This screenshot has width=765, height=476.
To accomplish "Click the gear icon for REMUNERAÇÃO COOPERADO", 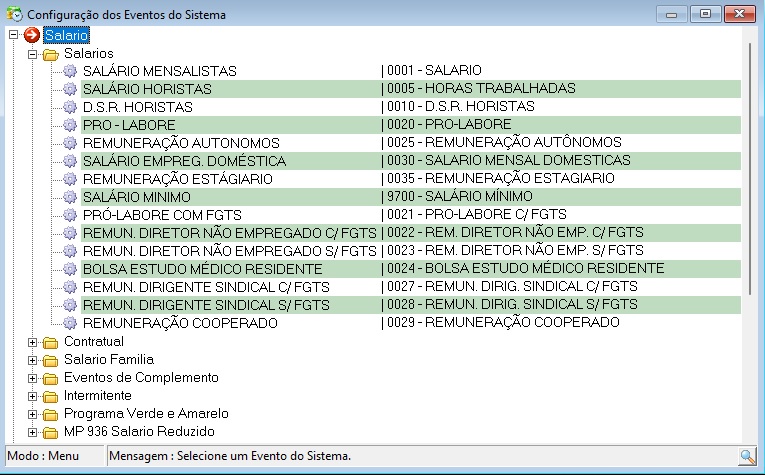I will 70,323.
